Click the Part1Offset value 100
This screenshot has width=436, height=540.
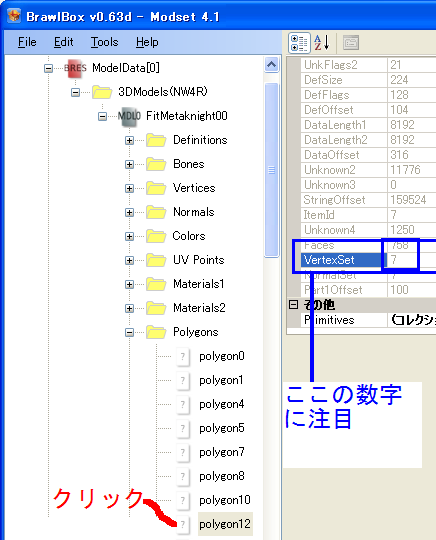(399, 290)
